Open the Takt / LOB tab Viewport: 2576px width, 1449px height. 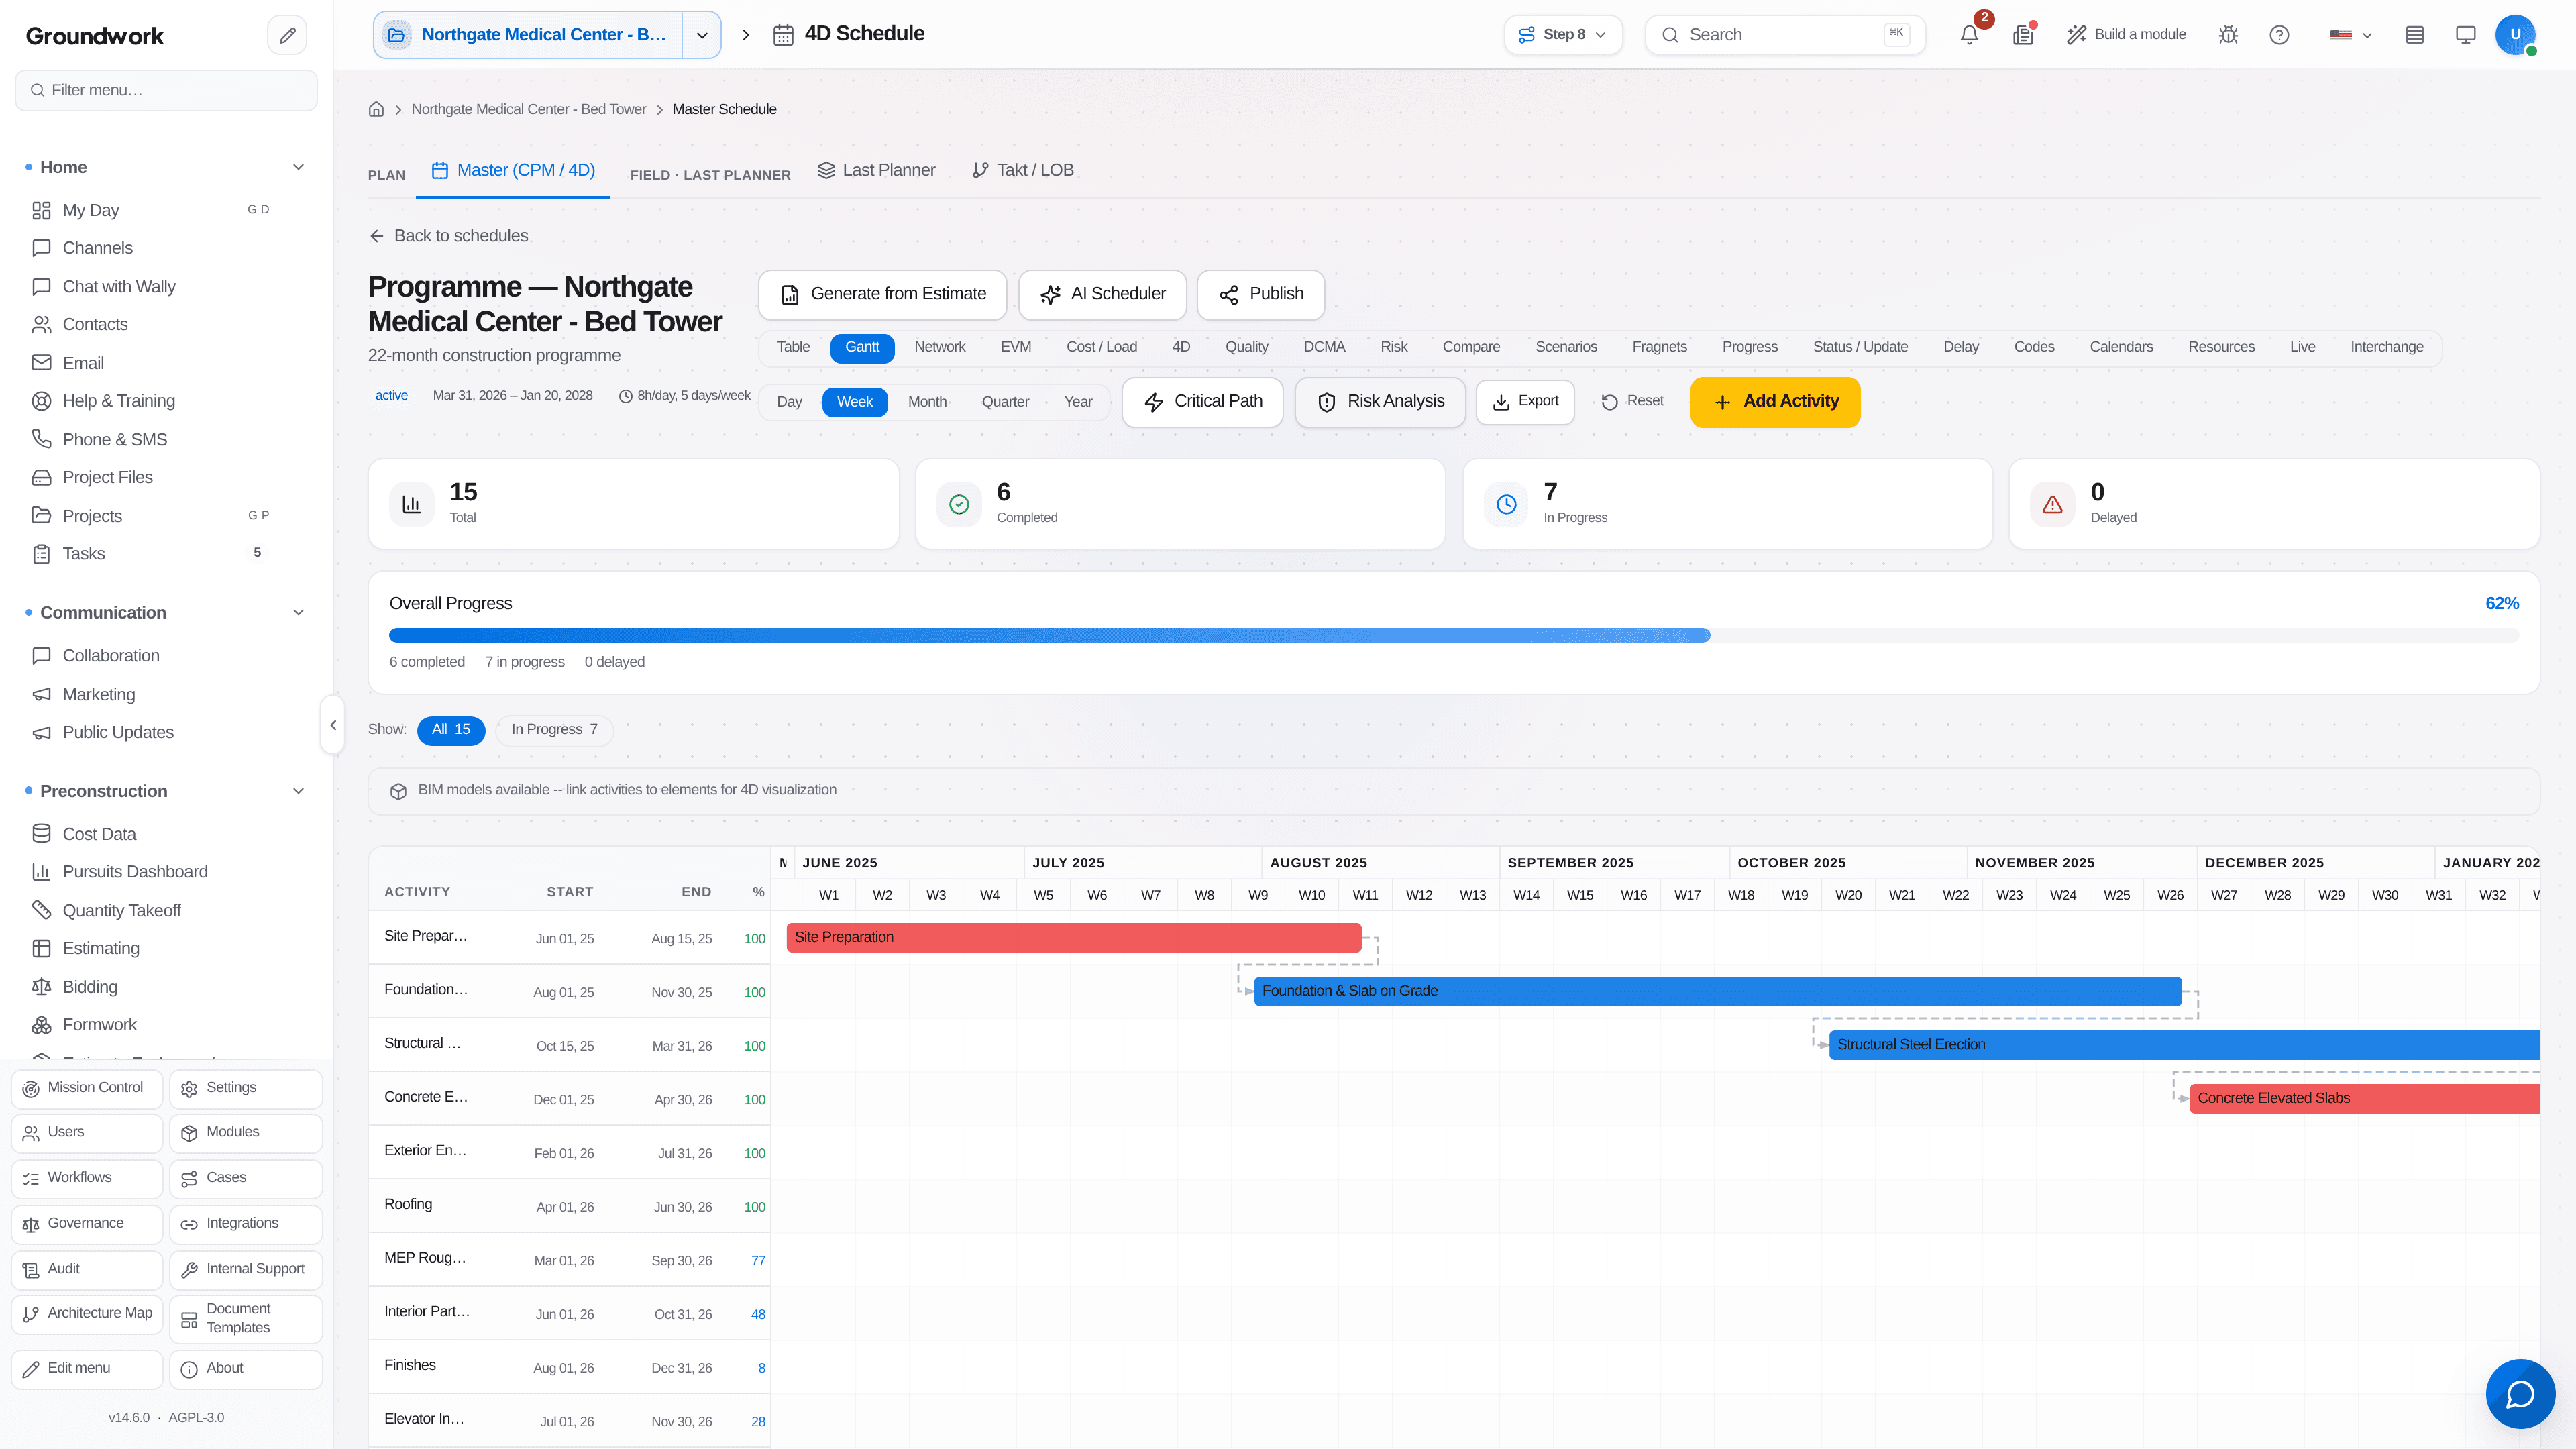coord(1023,171)
